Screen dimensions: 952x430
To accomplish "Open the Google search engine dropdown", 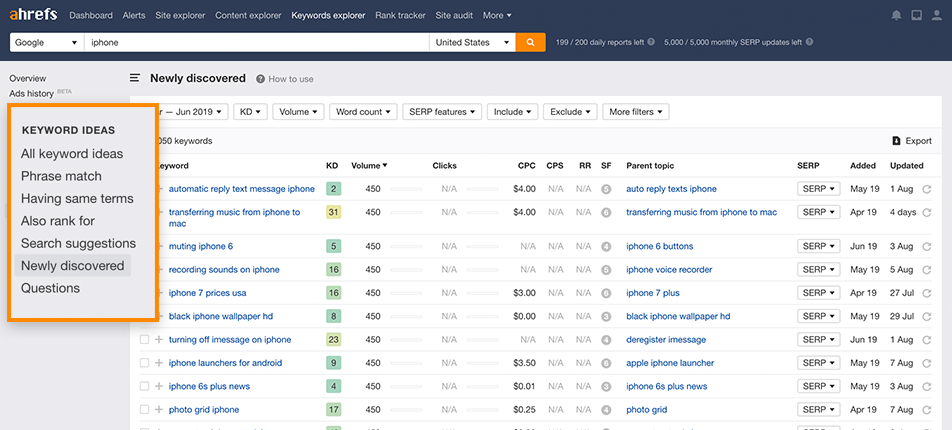I will pos(47,43).
